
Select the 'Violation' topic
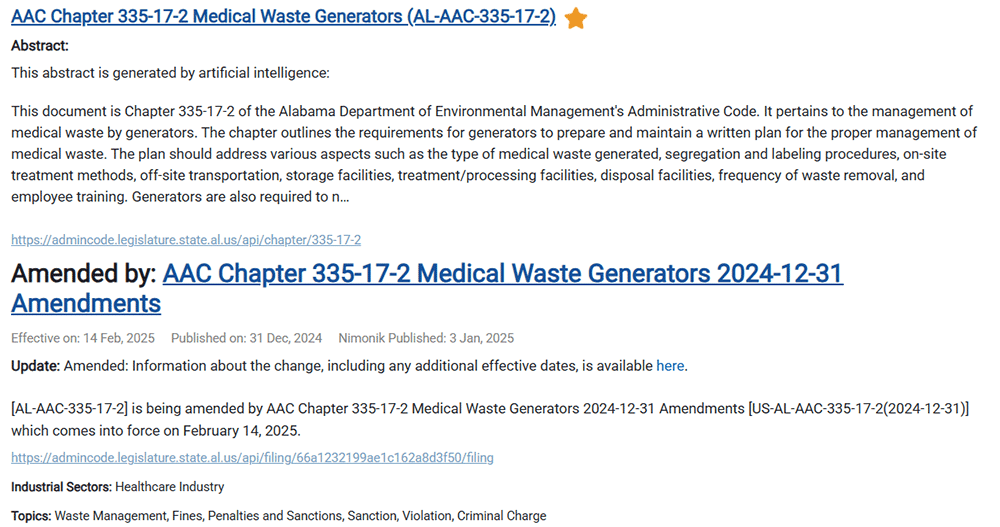point(426,516)
